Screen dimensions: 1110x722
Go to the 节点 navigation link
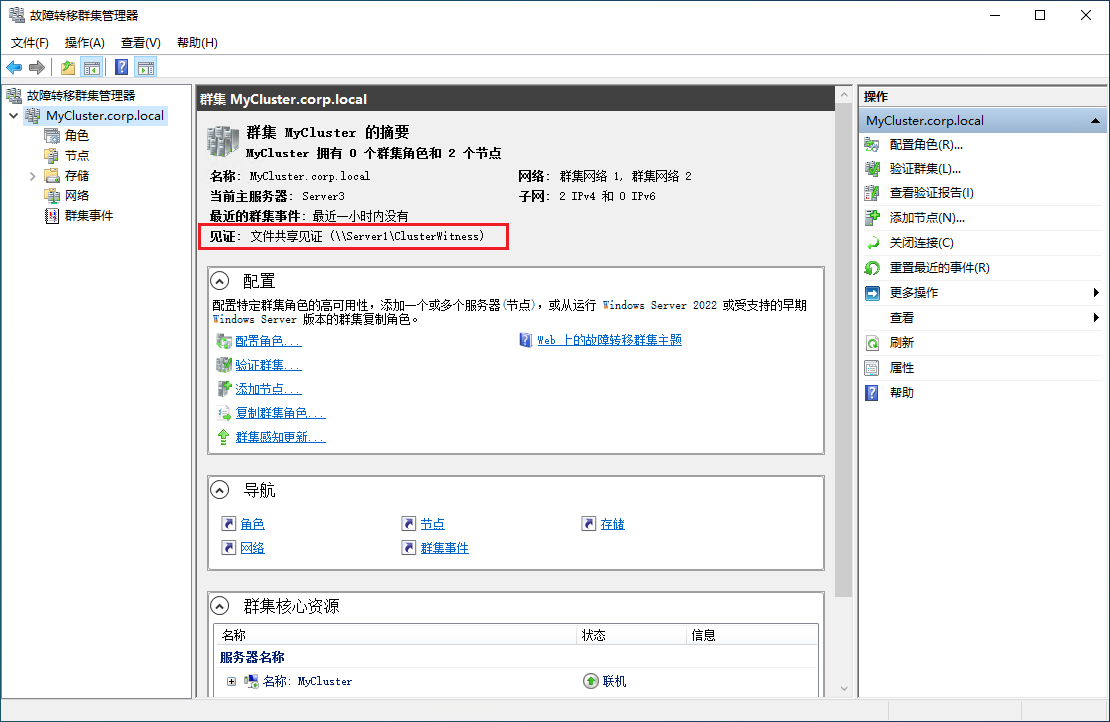[x=433, y=524]
